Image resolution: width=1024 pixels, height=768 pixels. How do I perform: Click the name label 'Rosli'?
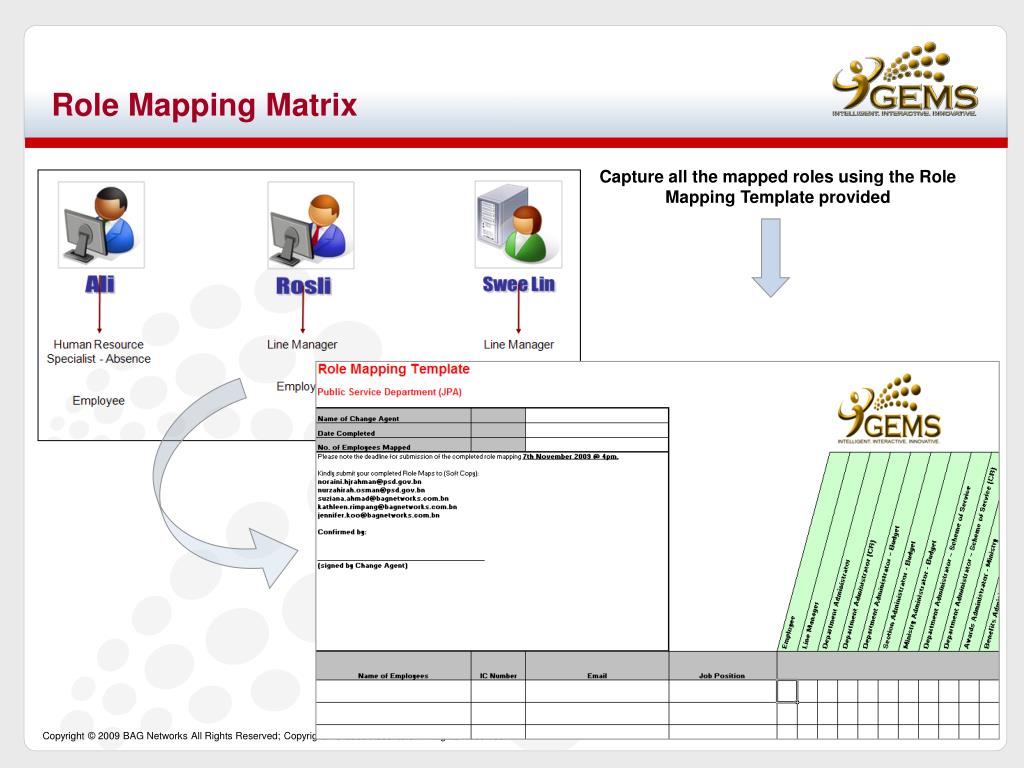coord(303,286)
